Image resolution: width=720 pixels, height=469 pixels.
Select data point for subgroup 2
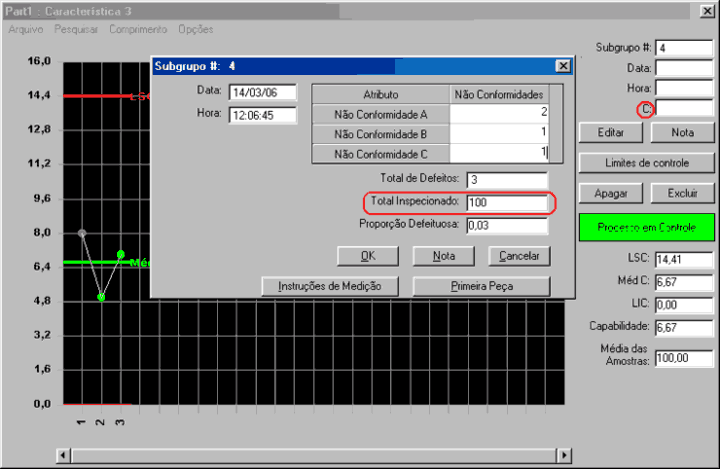click(101, 297)
